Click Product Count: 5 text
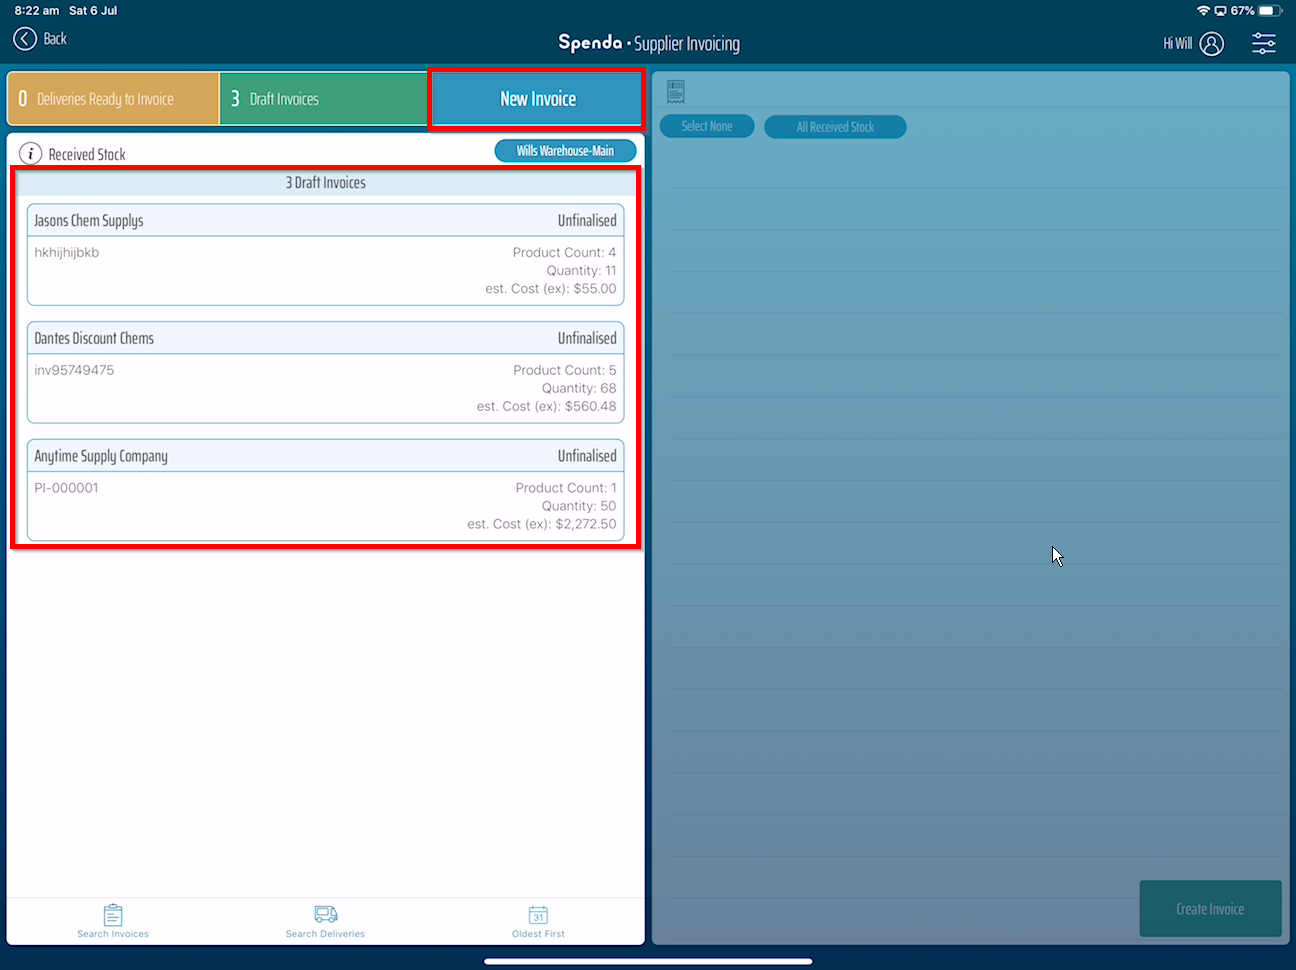Viewport: 1296px width, 970px height. pos(565,370)
